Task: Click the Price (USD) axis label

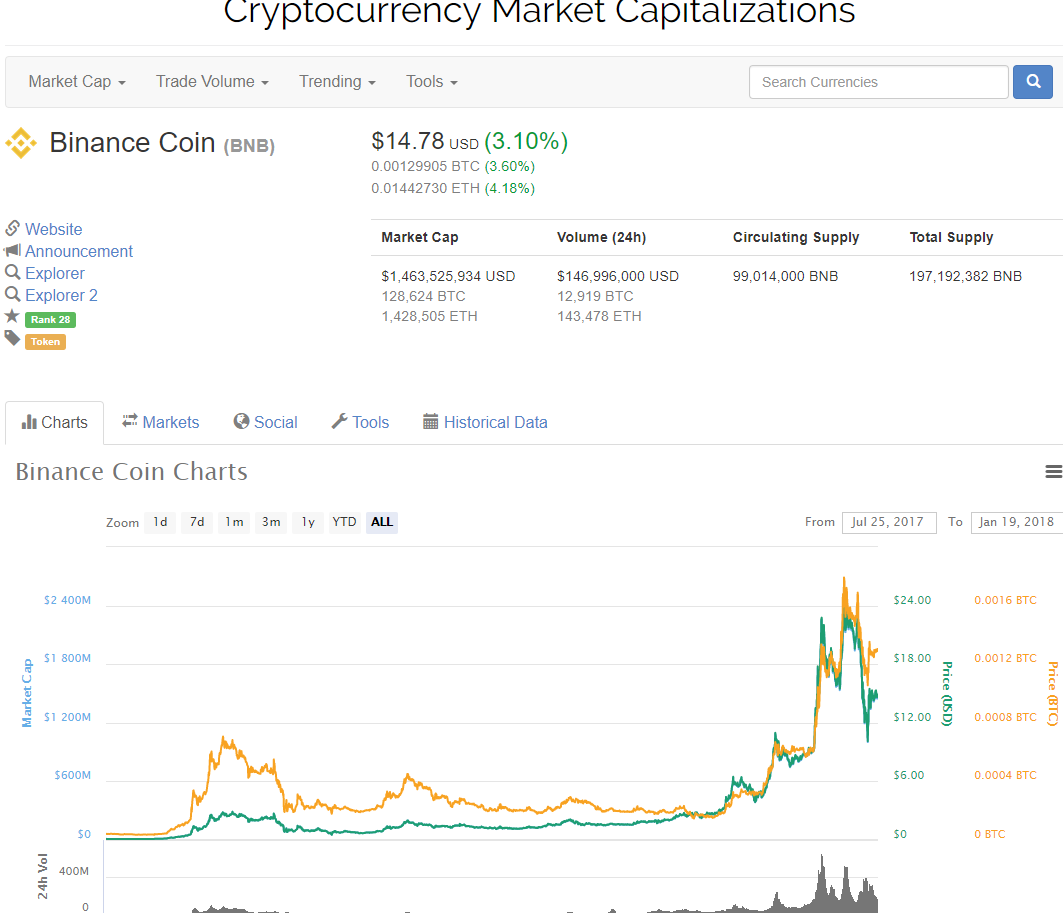Action: coord(947,693)
